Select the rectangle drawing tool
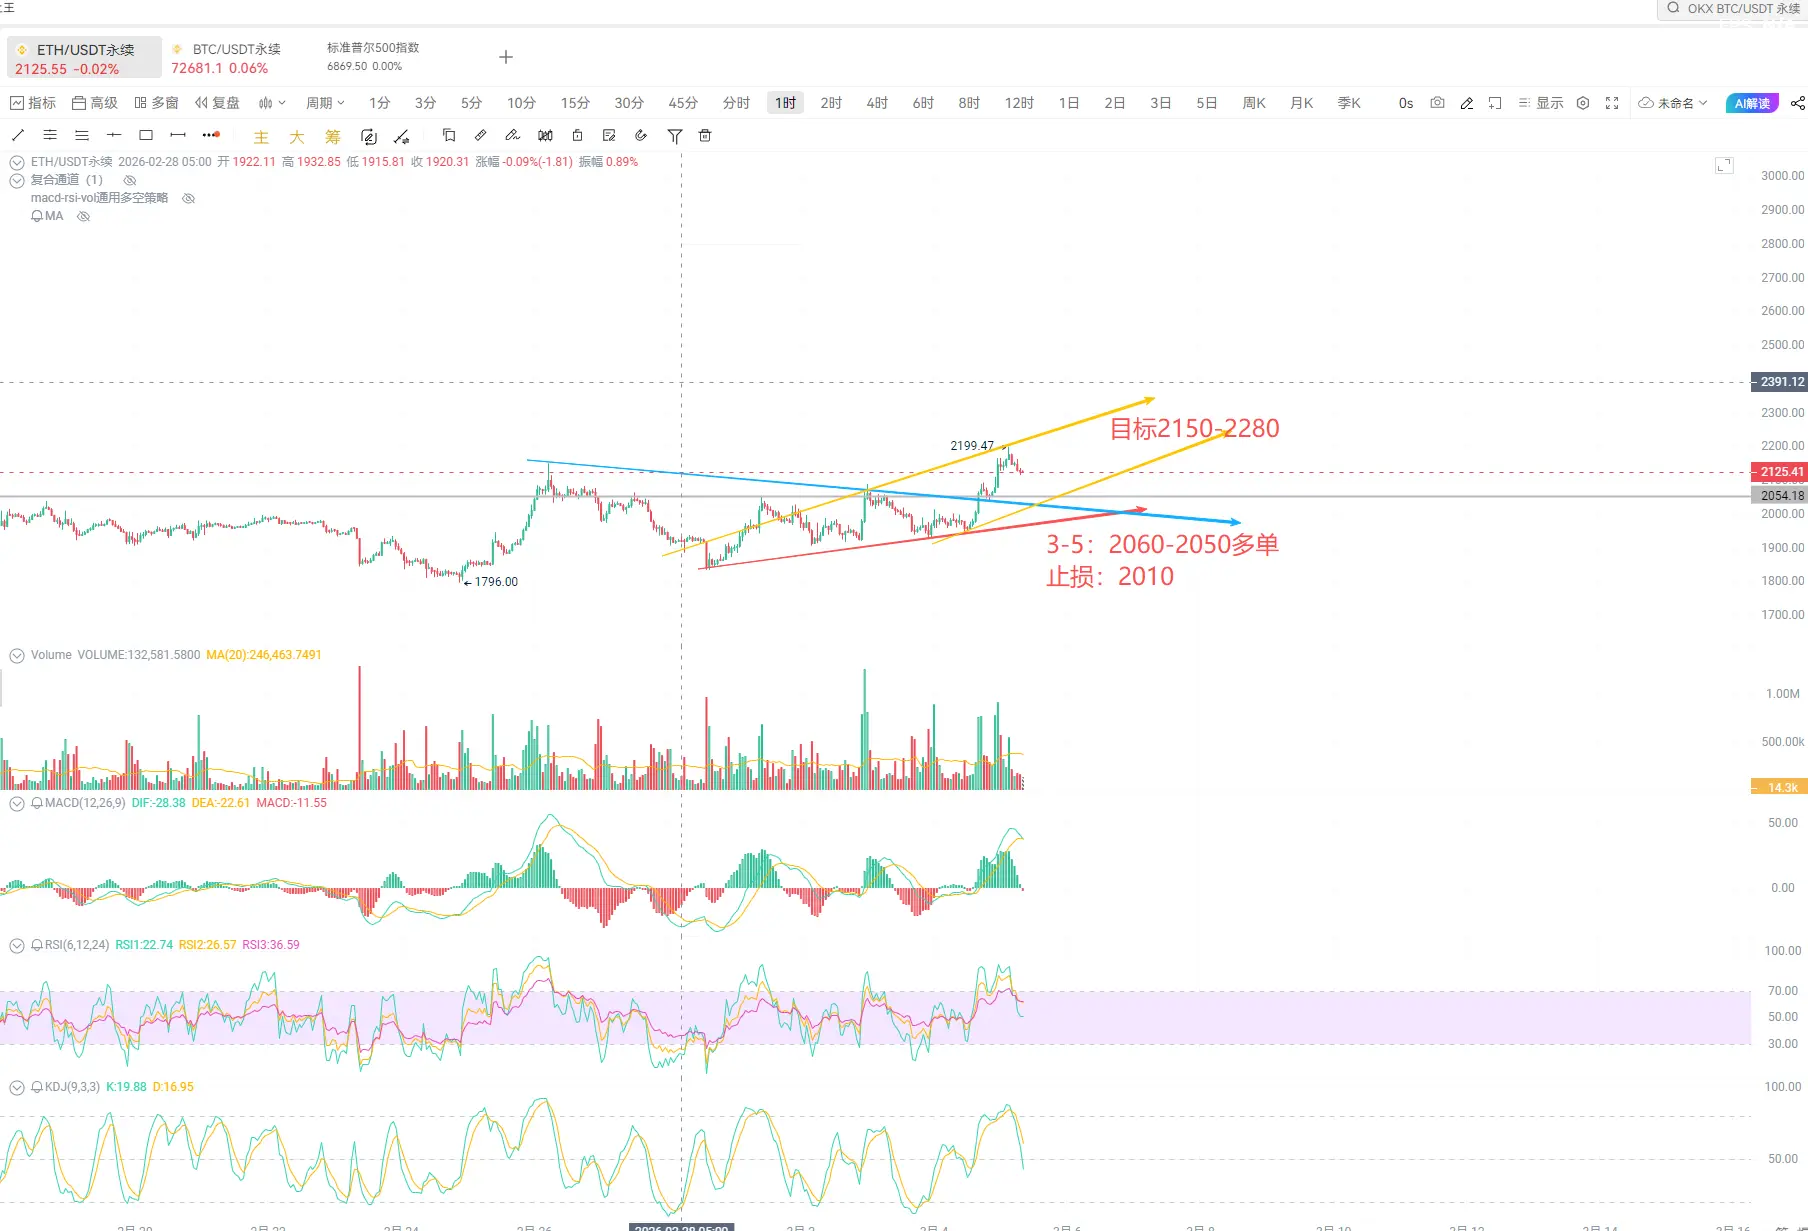The width and height of the screenshot is (1808, 1231). (146, 135)
